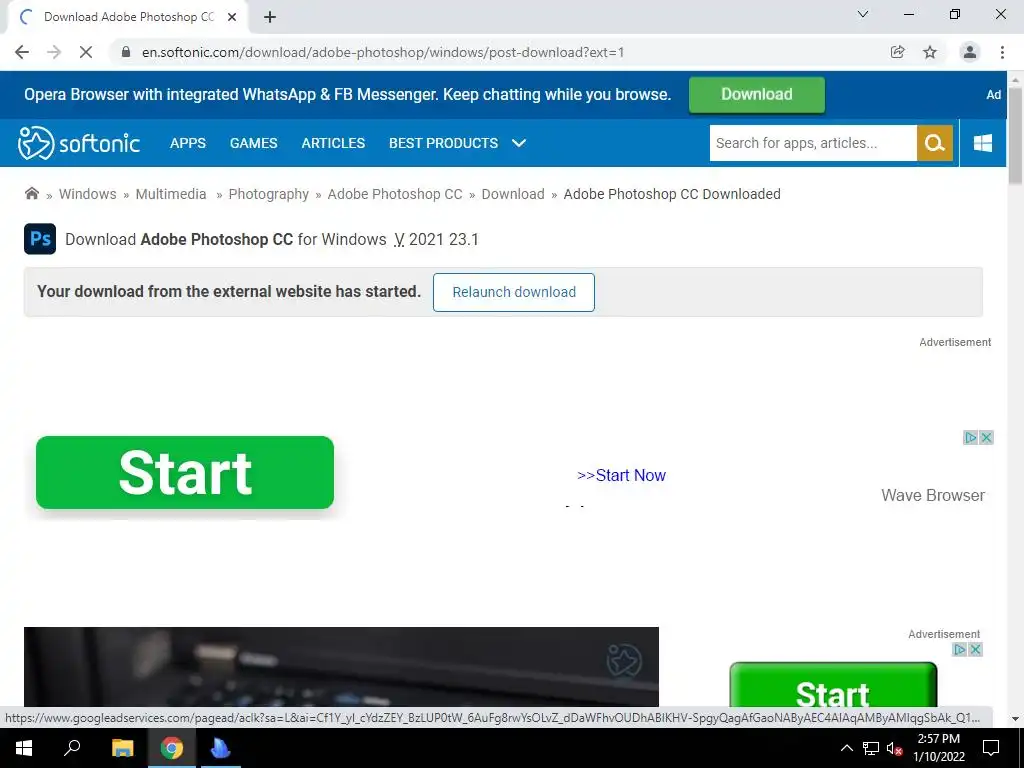This screenshot has width=1024, height=768.
Task: Click the browser forward arrow
Action: click(x=54, y=52)
